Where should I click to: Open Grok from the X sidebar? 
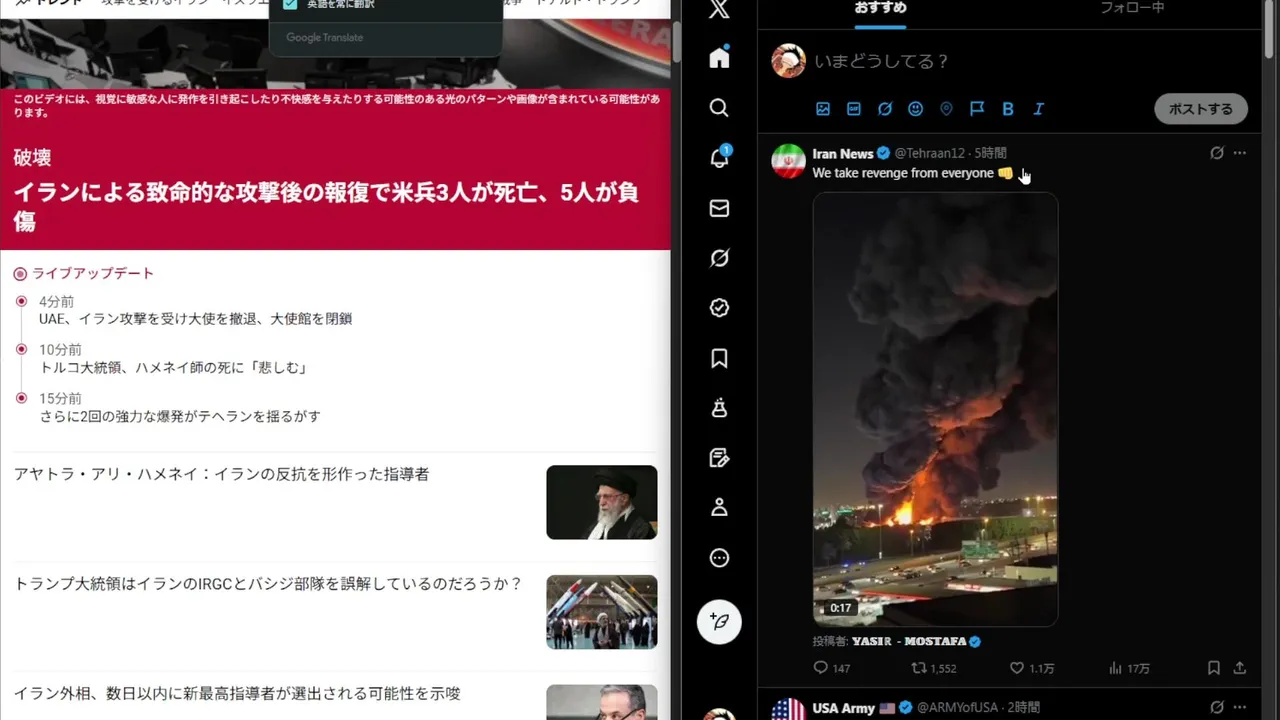[x=719, y=258]
